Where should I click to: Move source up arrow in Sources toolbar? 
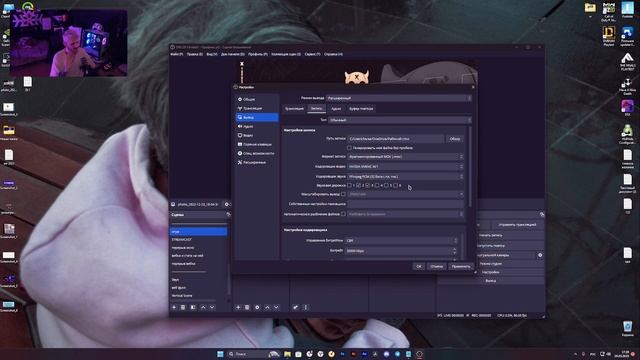point(267,307)
